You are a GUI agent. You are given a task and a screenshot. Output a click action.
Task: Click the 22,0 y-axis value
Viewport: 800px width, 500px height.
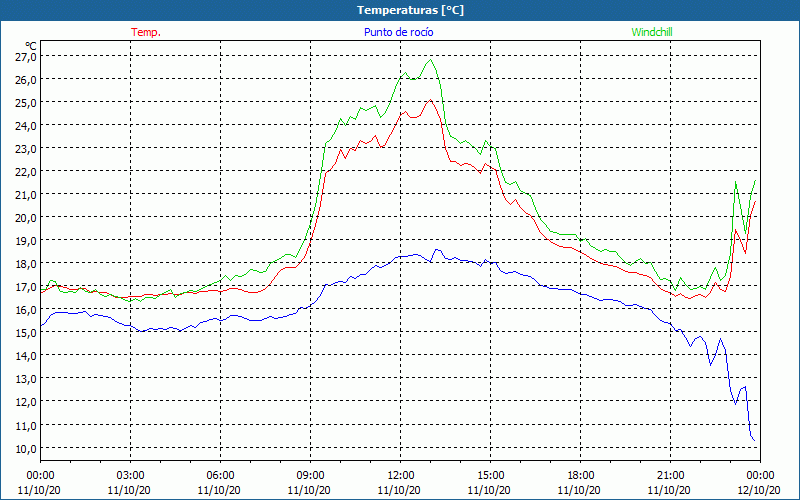point(26,171)
